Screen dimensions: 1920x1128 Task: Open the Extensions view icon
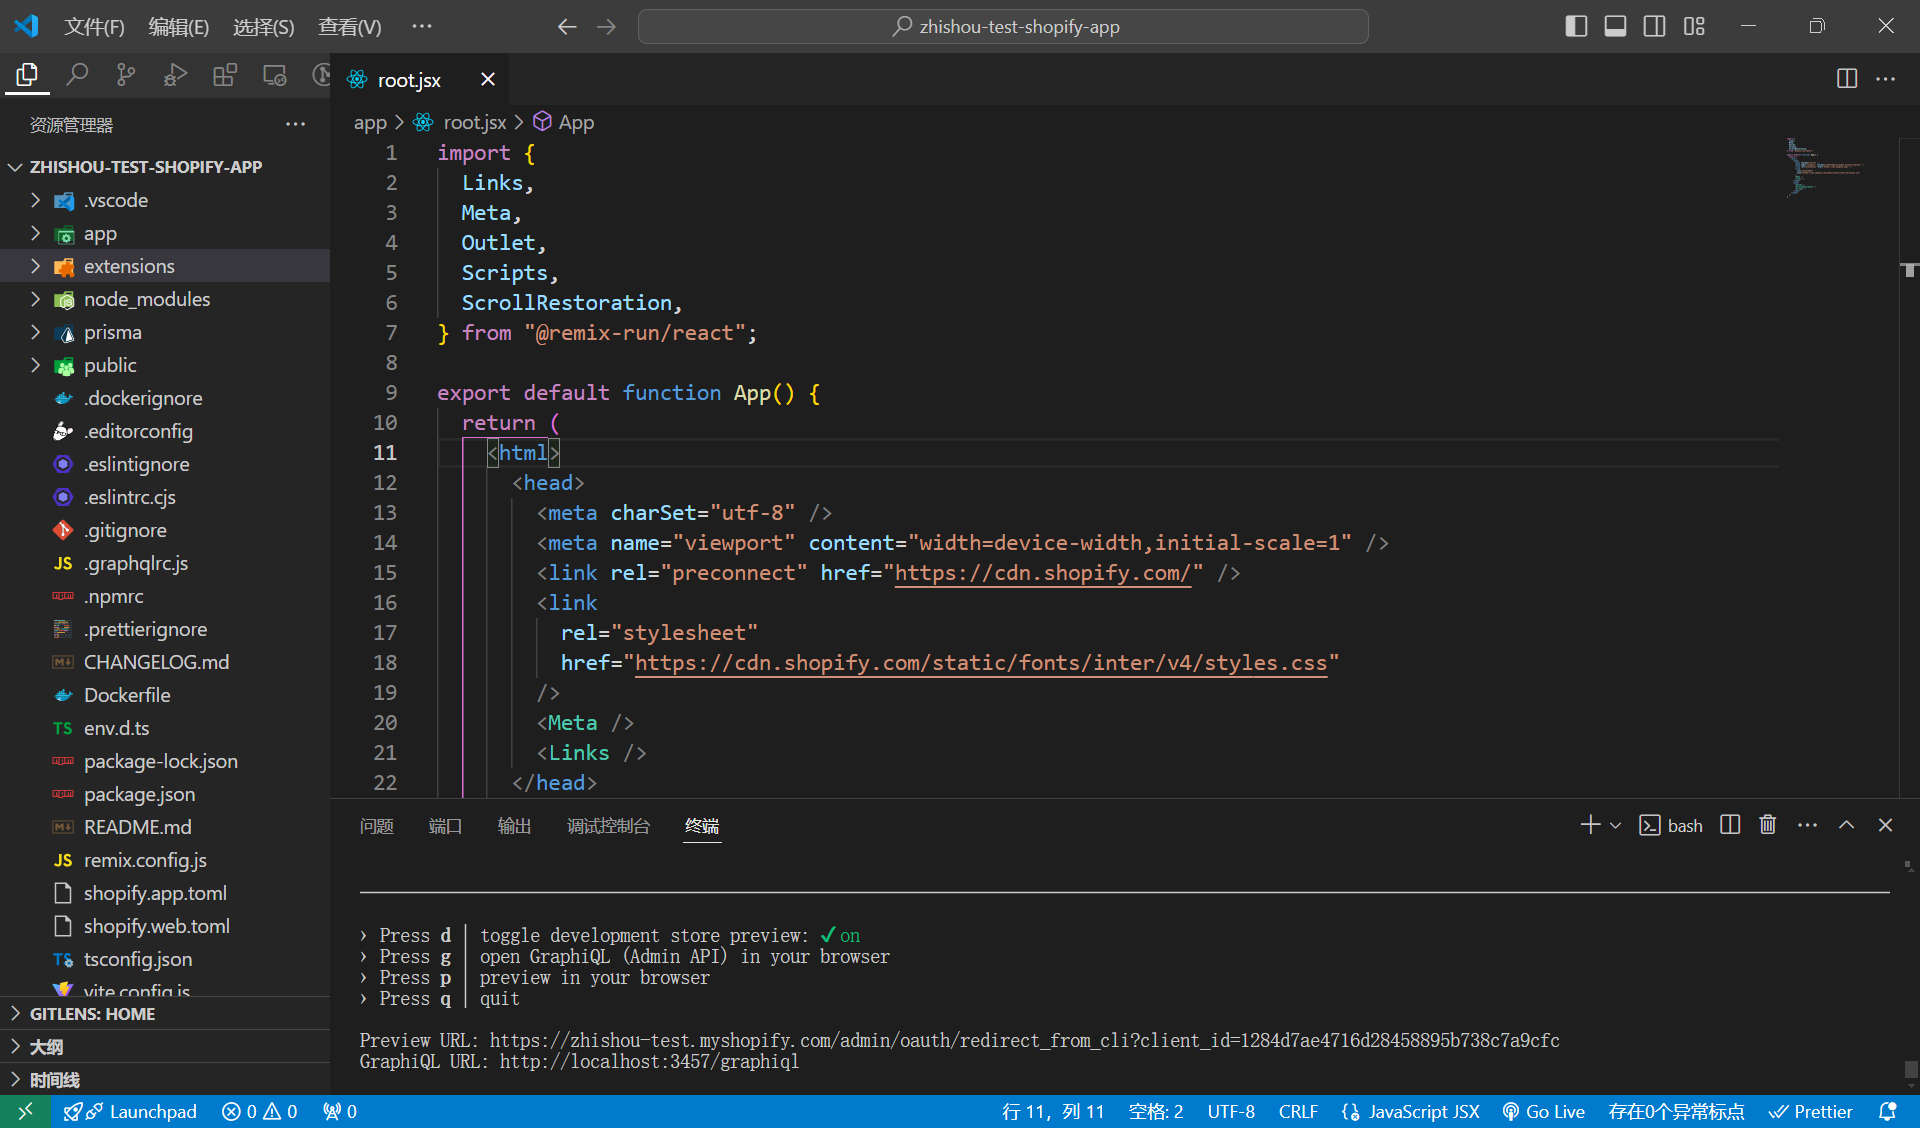(225, 75)
